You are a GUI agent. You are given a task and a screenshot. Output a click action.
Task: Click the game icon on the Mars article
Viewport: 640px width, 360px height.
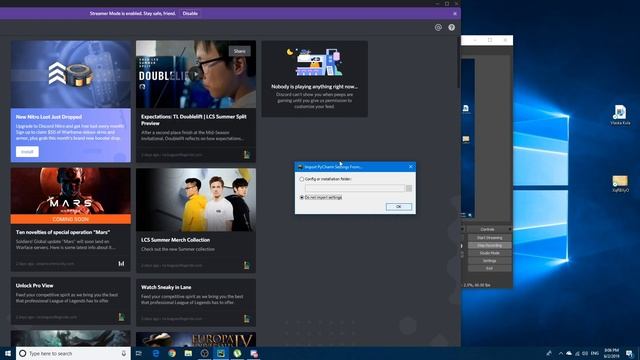(x=121, y=264)
